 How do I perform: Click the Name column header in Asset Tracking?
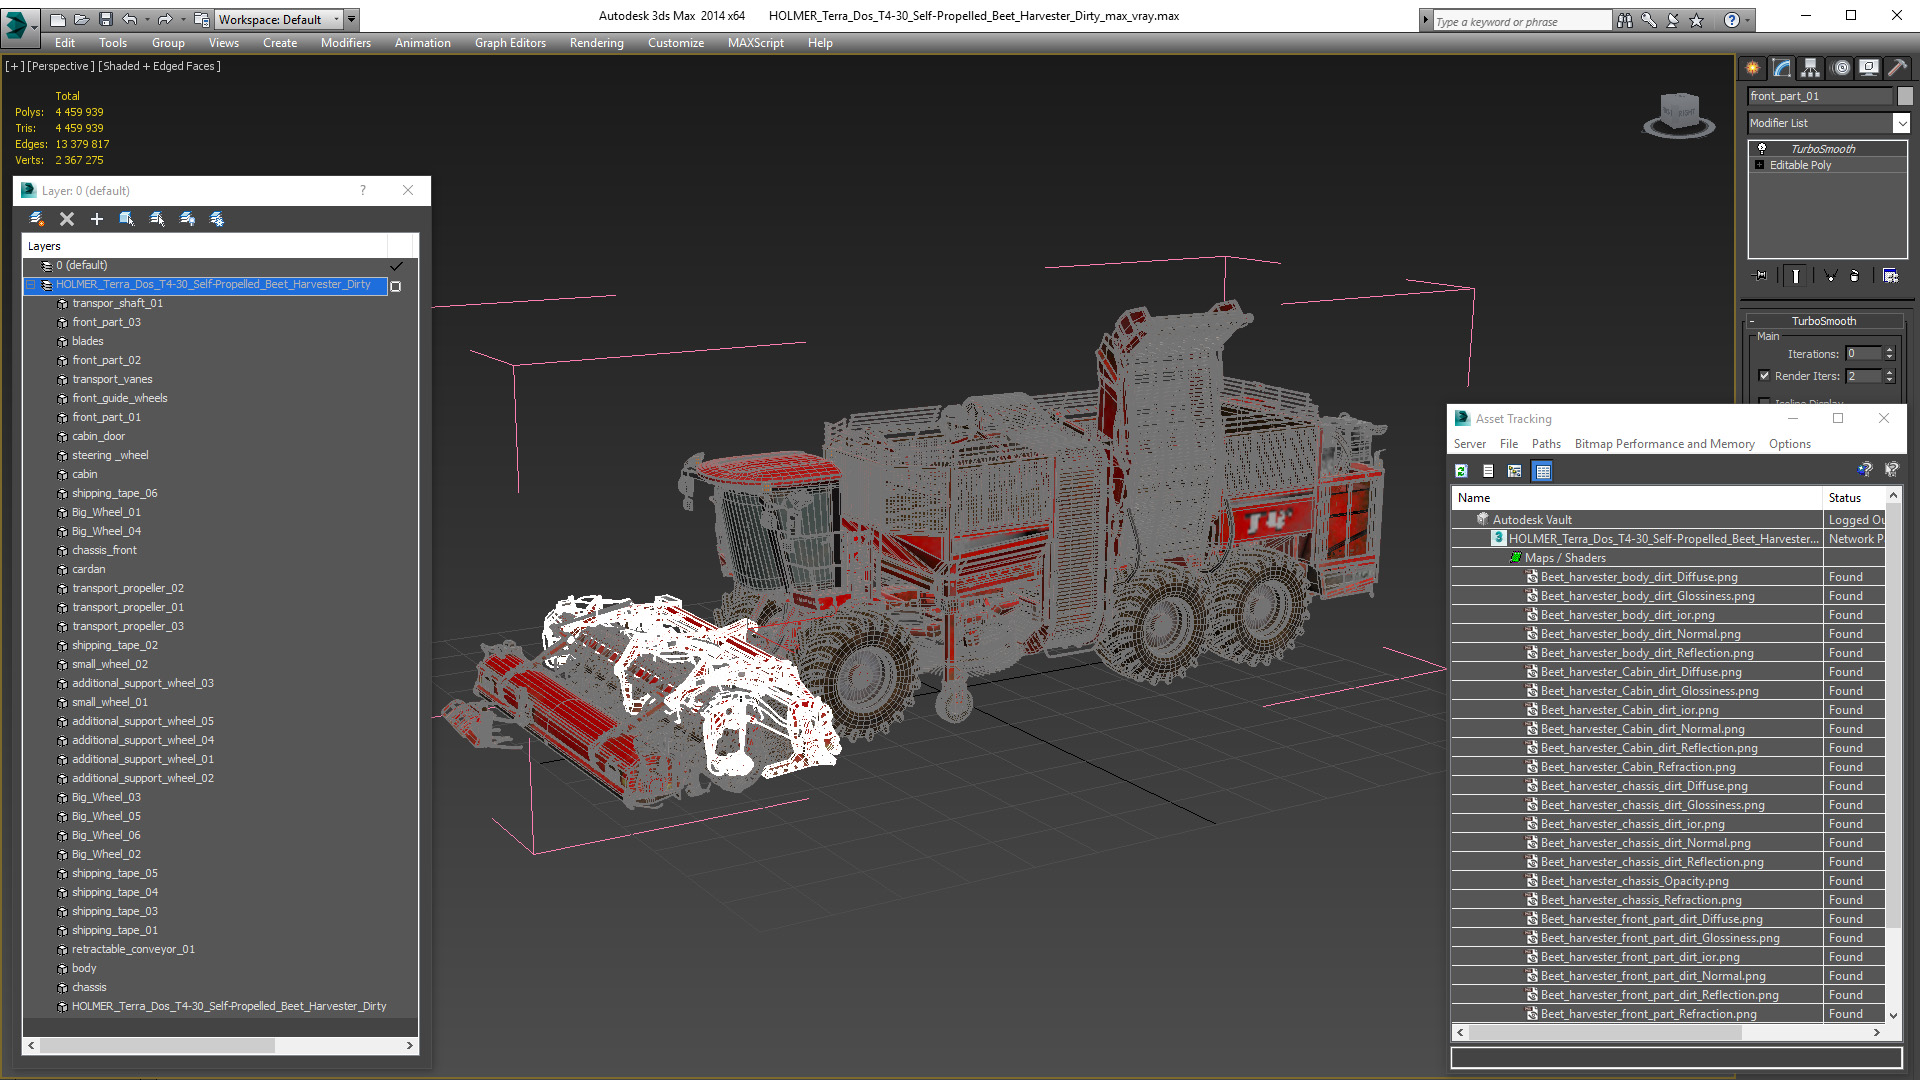pos(1637,498)
